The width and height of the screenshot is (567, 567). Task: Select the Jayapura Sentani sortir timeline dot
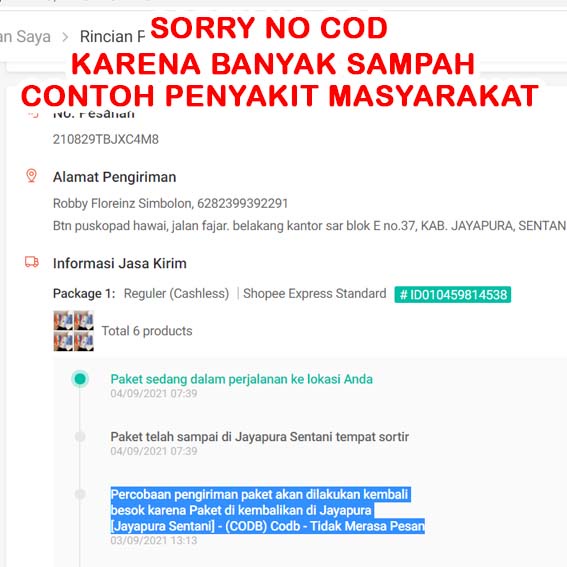pyautogui.click(x=80, y=437)
